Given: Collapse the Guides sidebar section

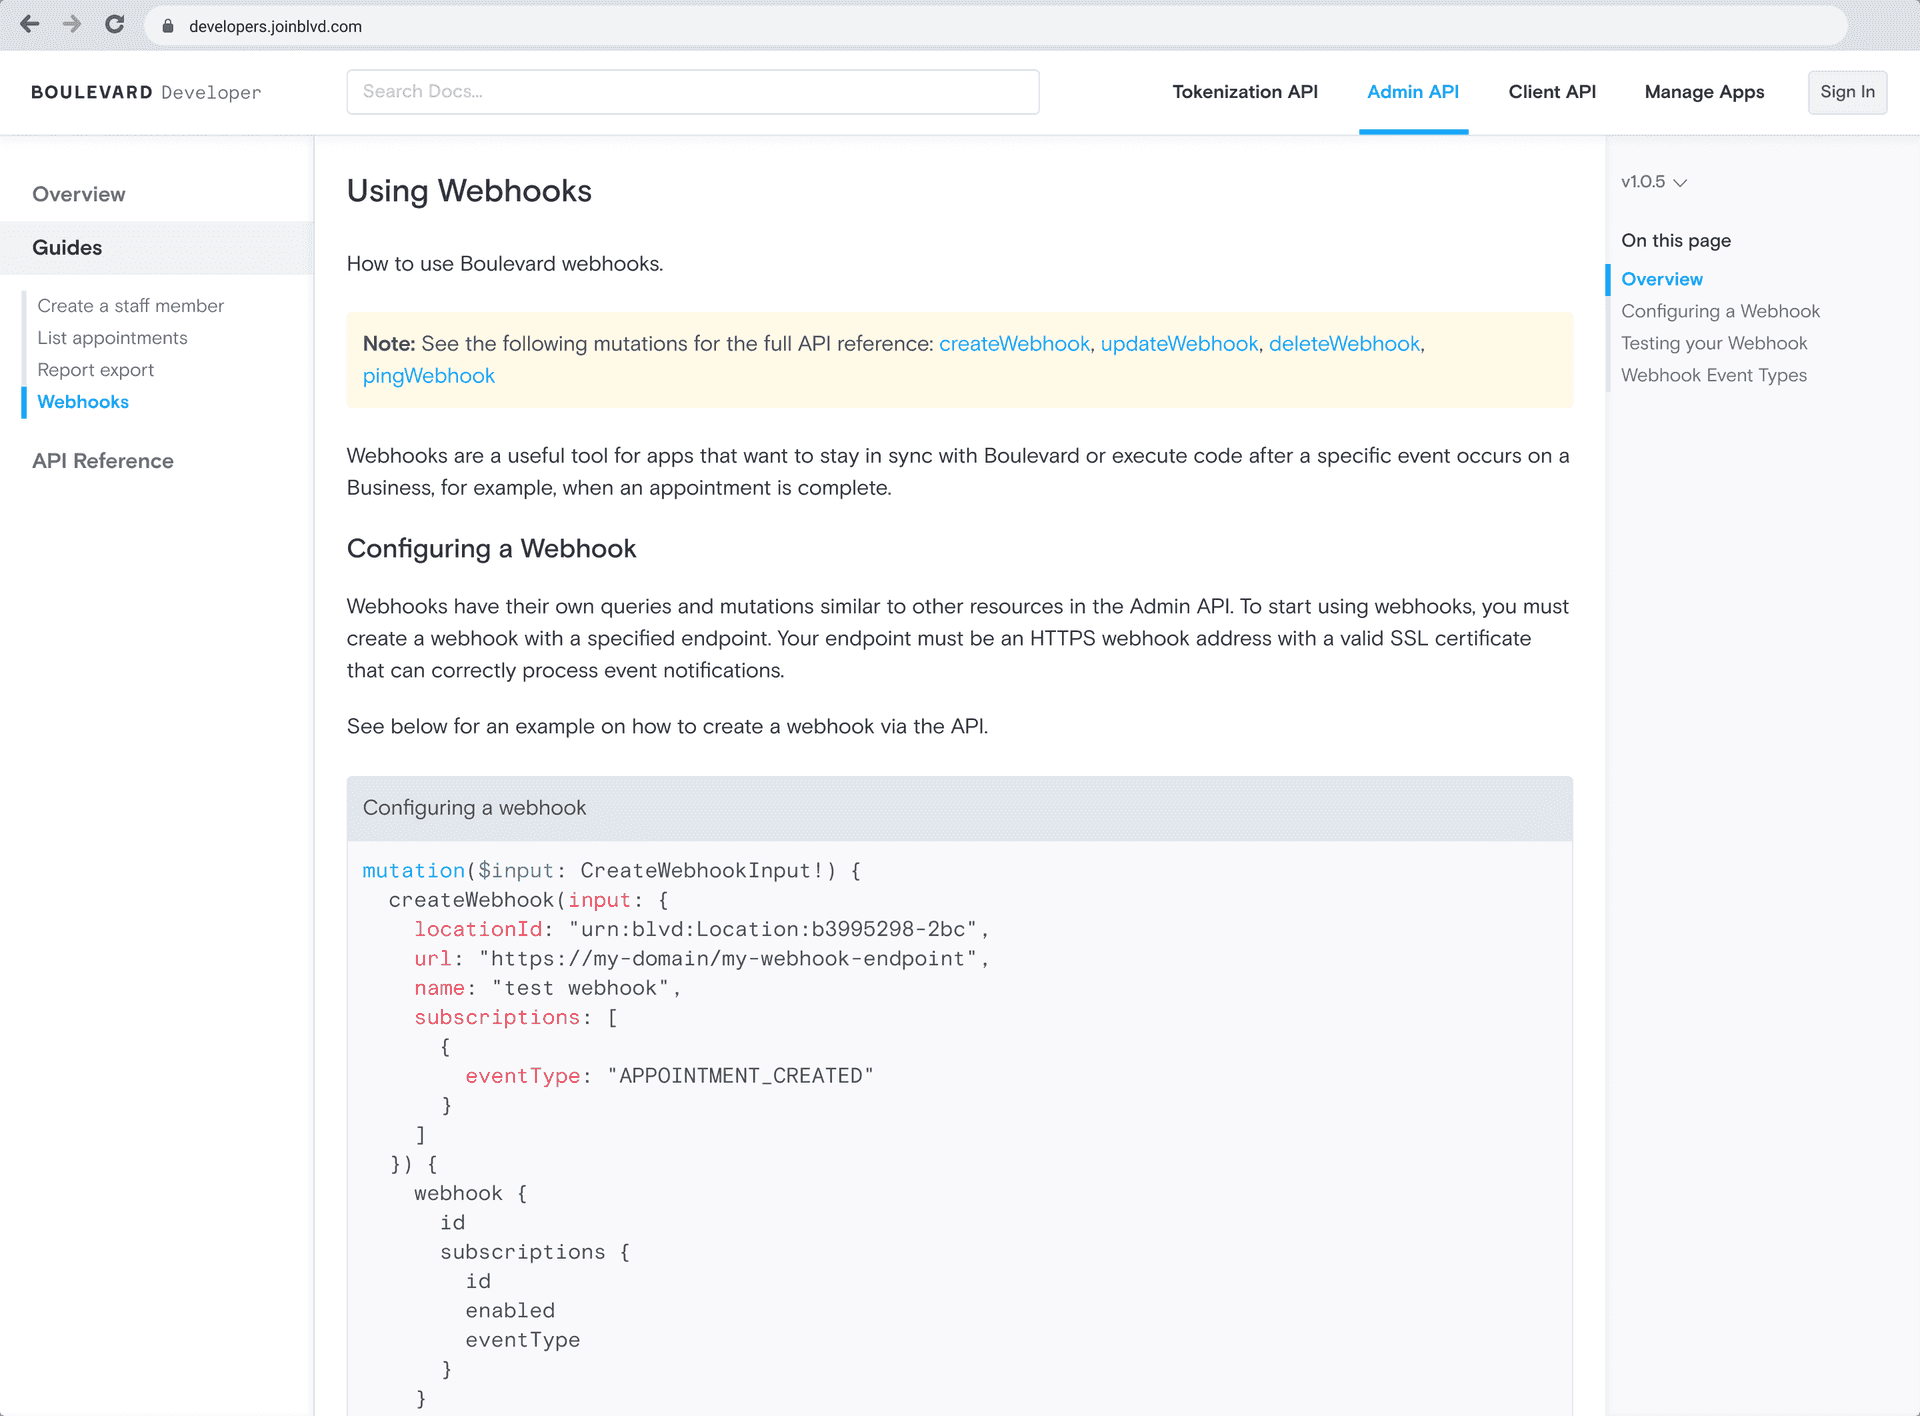Looking at the screenshot, I should [67, 248].
